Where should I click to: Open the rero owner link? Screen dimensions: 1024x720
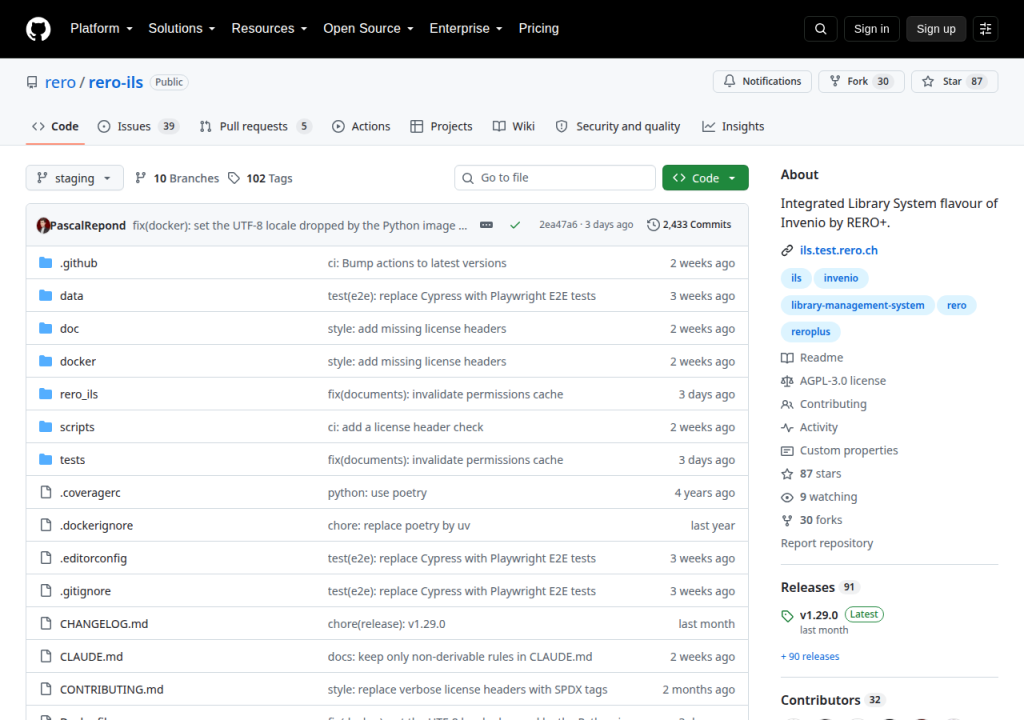[x=60, y=82]
